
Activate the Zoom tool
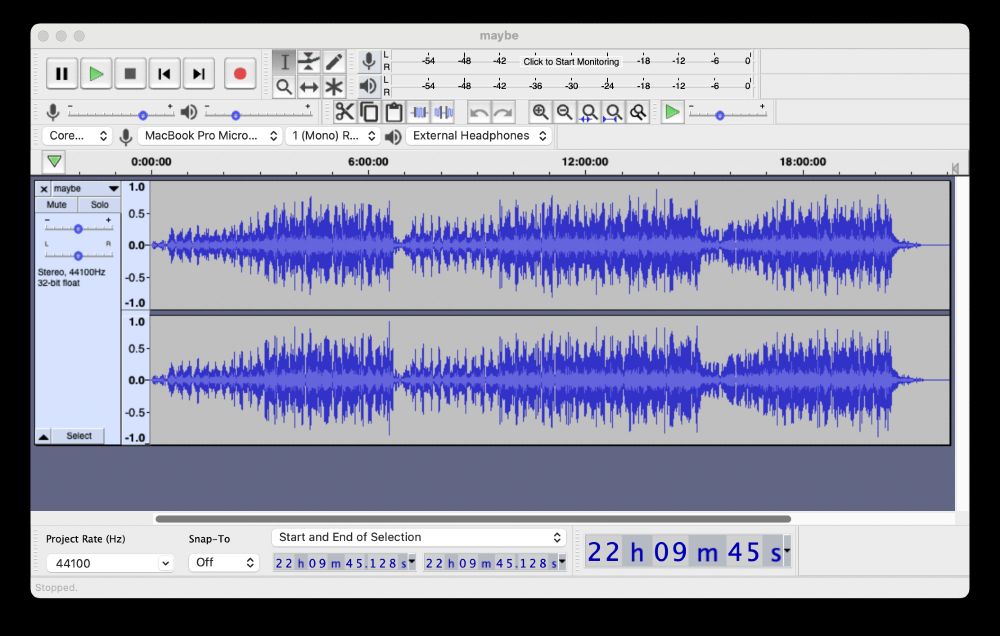(x=285, y=86)
